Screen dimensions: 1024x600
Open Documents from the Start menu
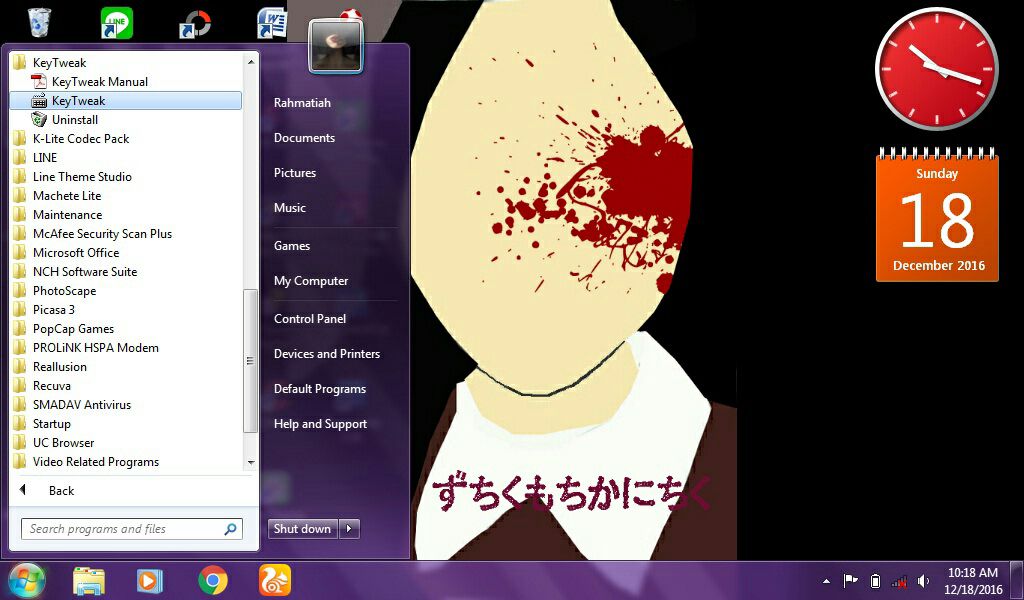(304, 138)
